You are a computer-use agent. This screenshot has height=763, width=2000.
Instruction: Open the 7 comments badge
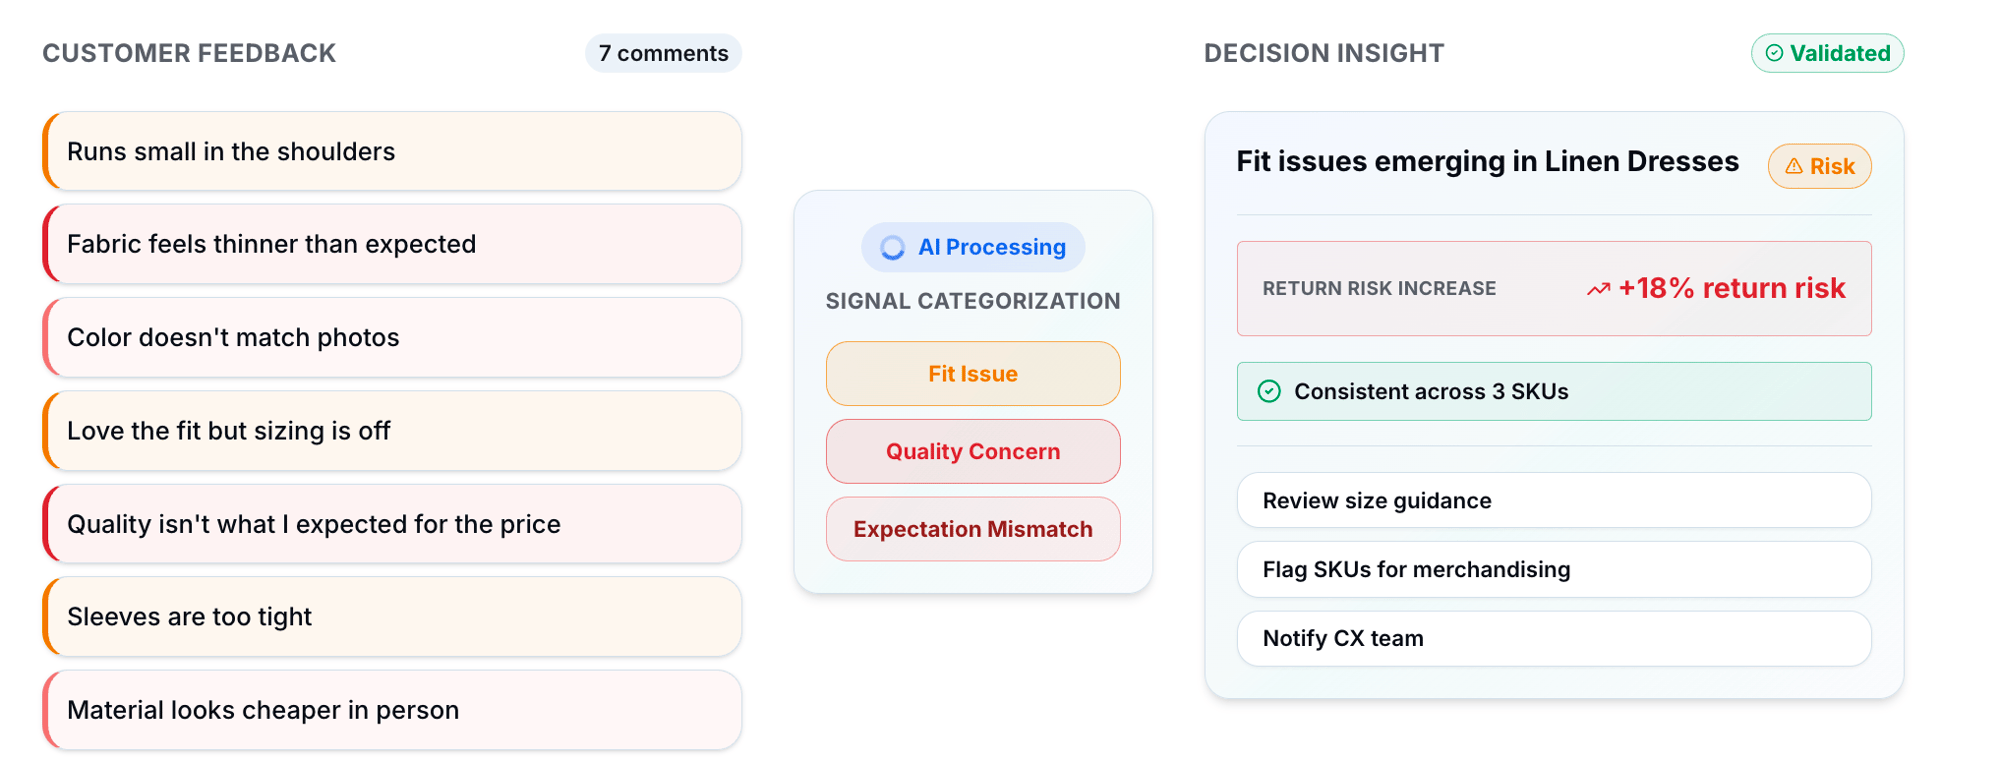[663, 53]
